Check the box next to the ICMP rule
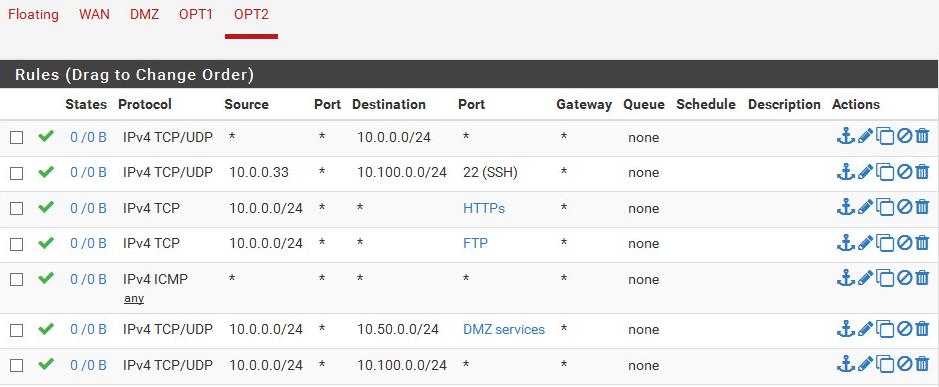The width and height of the screenshot is (939, 387). [17, 280]
